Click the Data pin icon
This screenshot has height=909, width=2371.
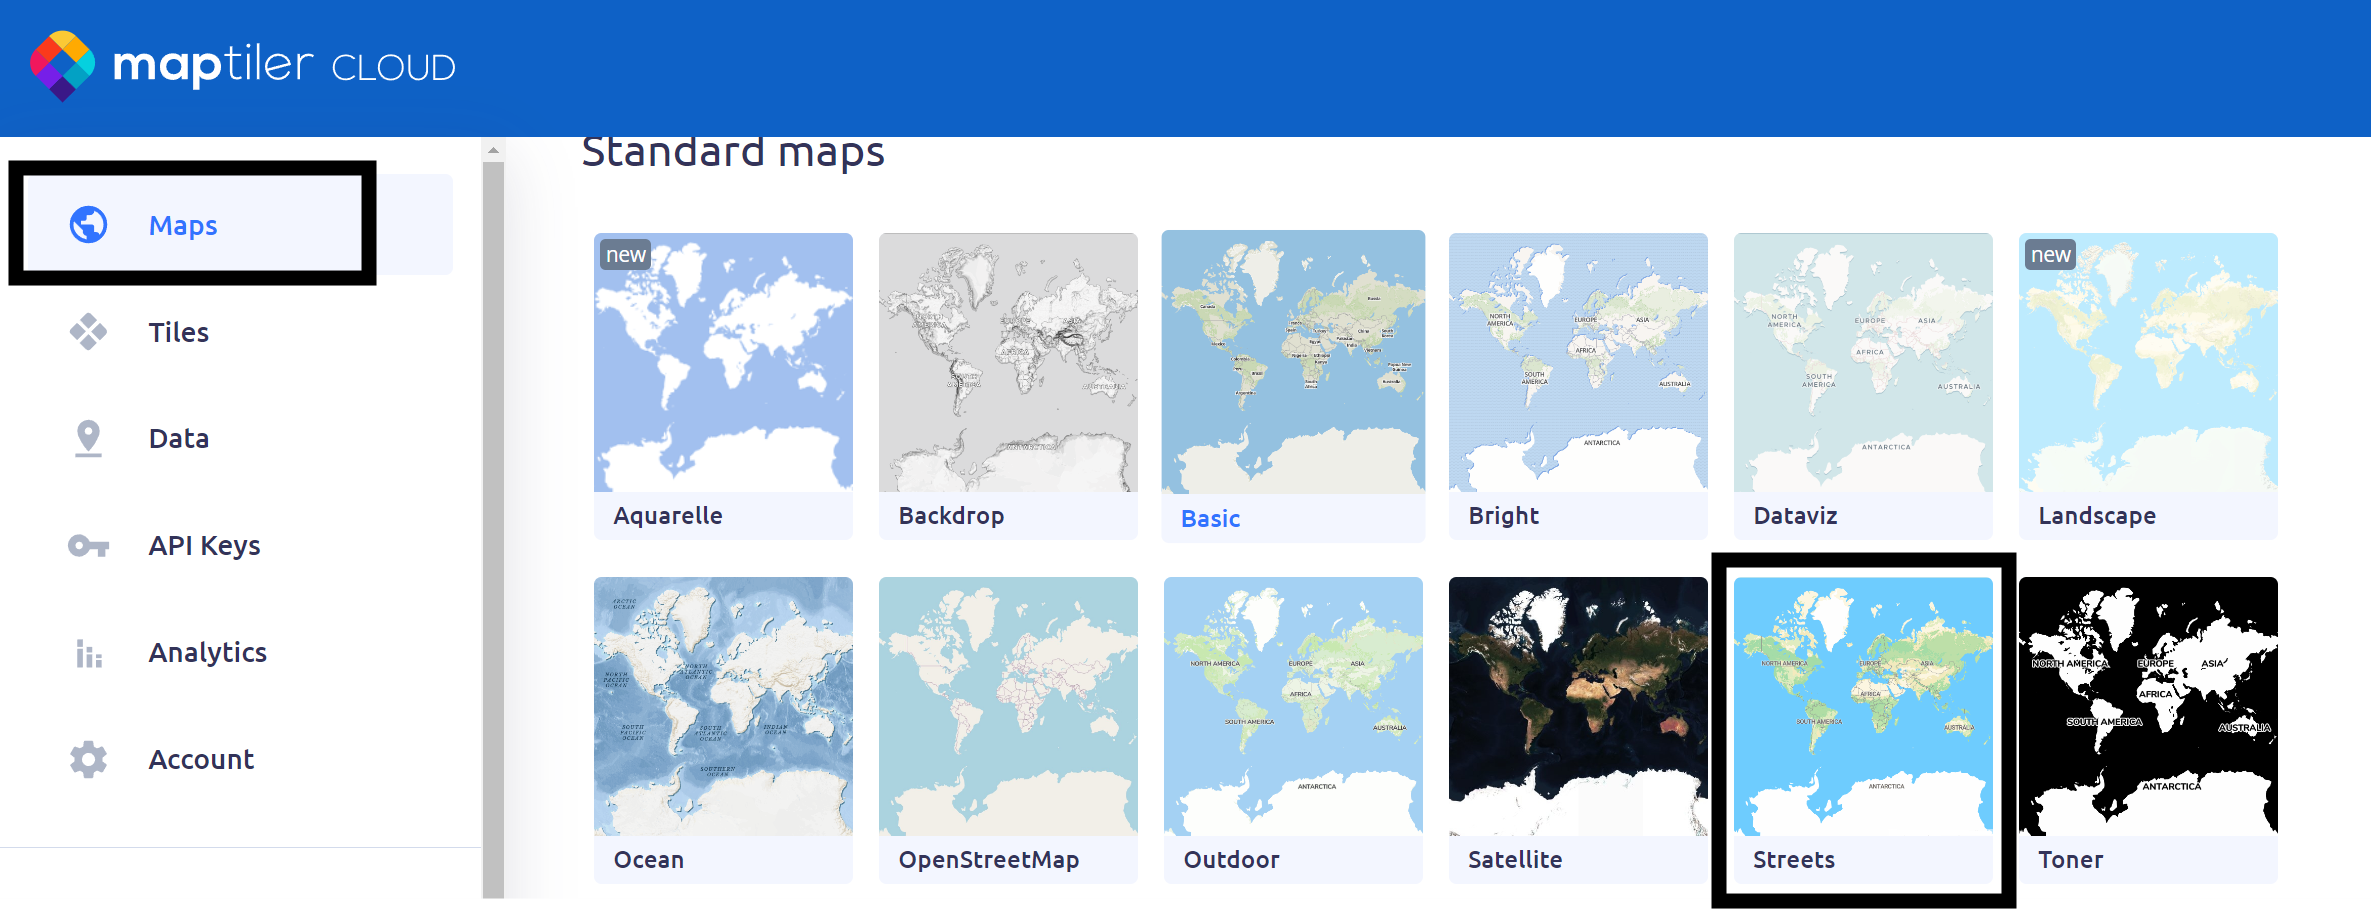[88, 438]
